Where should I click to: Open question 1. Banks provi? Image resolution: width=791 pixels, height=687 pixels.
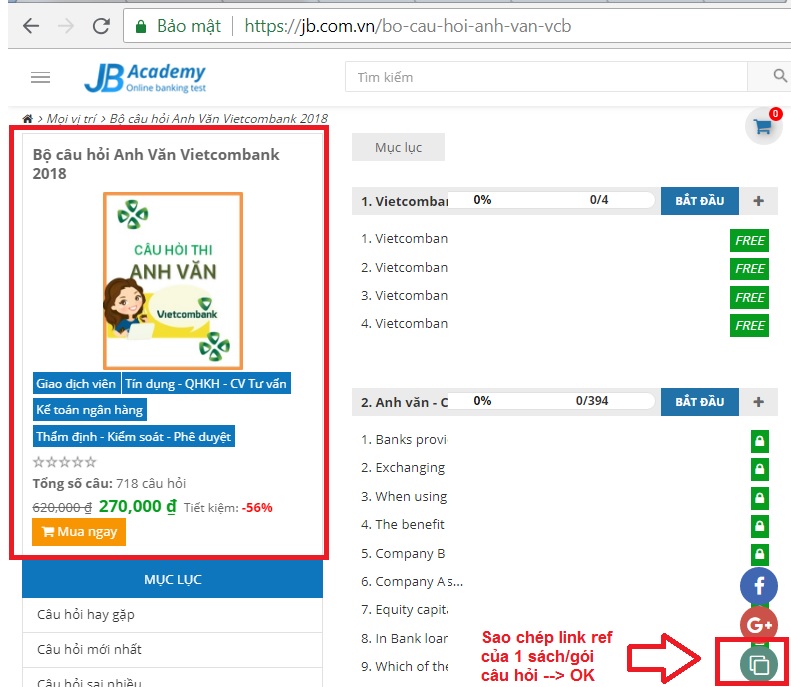click(x=404, y=440)
